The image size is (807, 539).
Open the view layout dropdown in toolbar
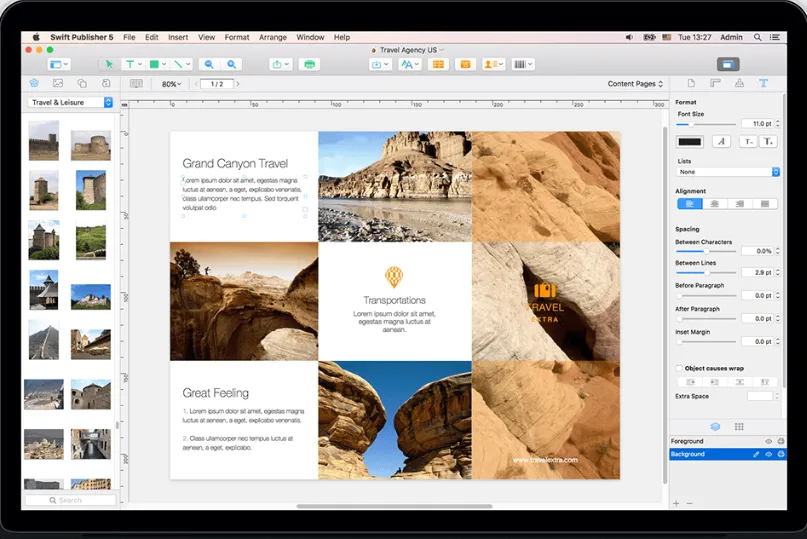coord(59,64)
